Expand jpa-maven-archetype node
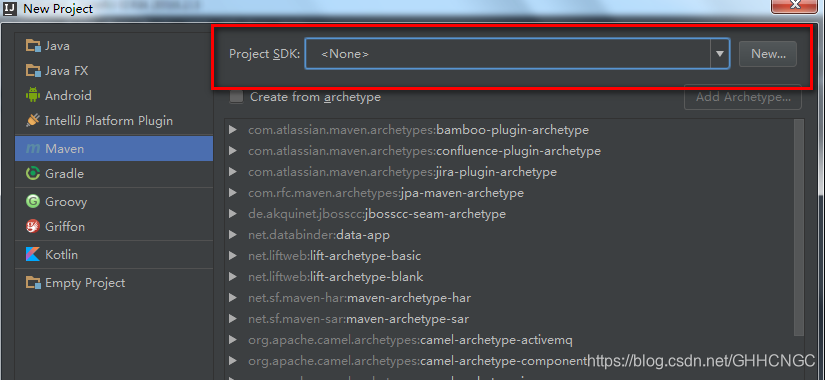 pyautogui.click(x=233, y=193)
